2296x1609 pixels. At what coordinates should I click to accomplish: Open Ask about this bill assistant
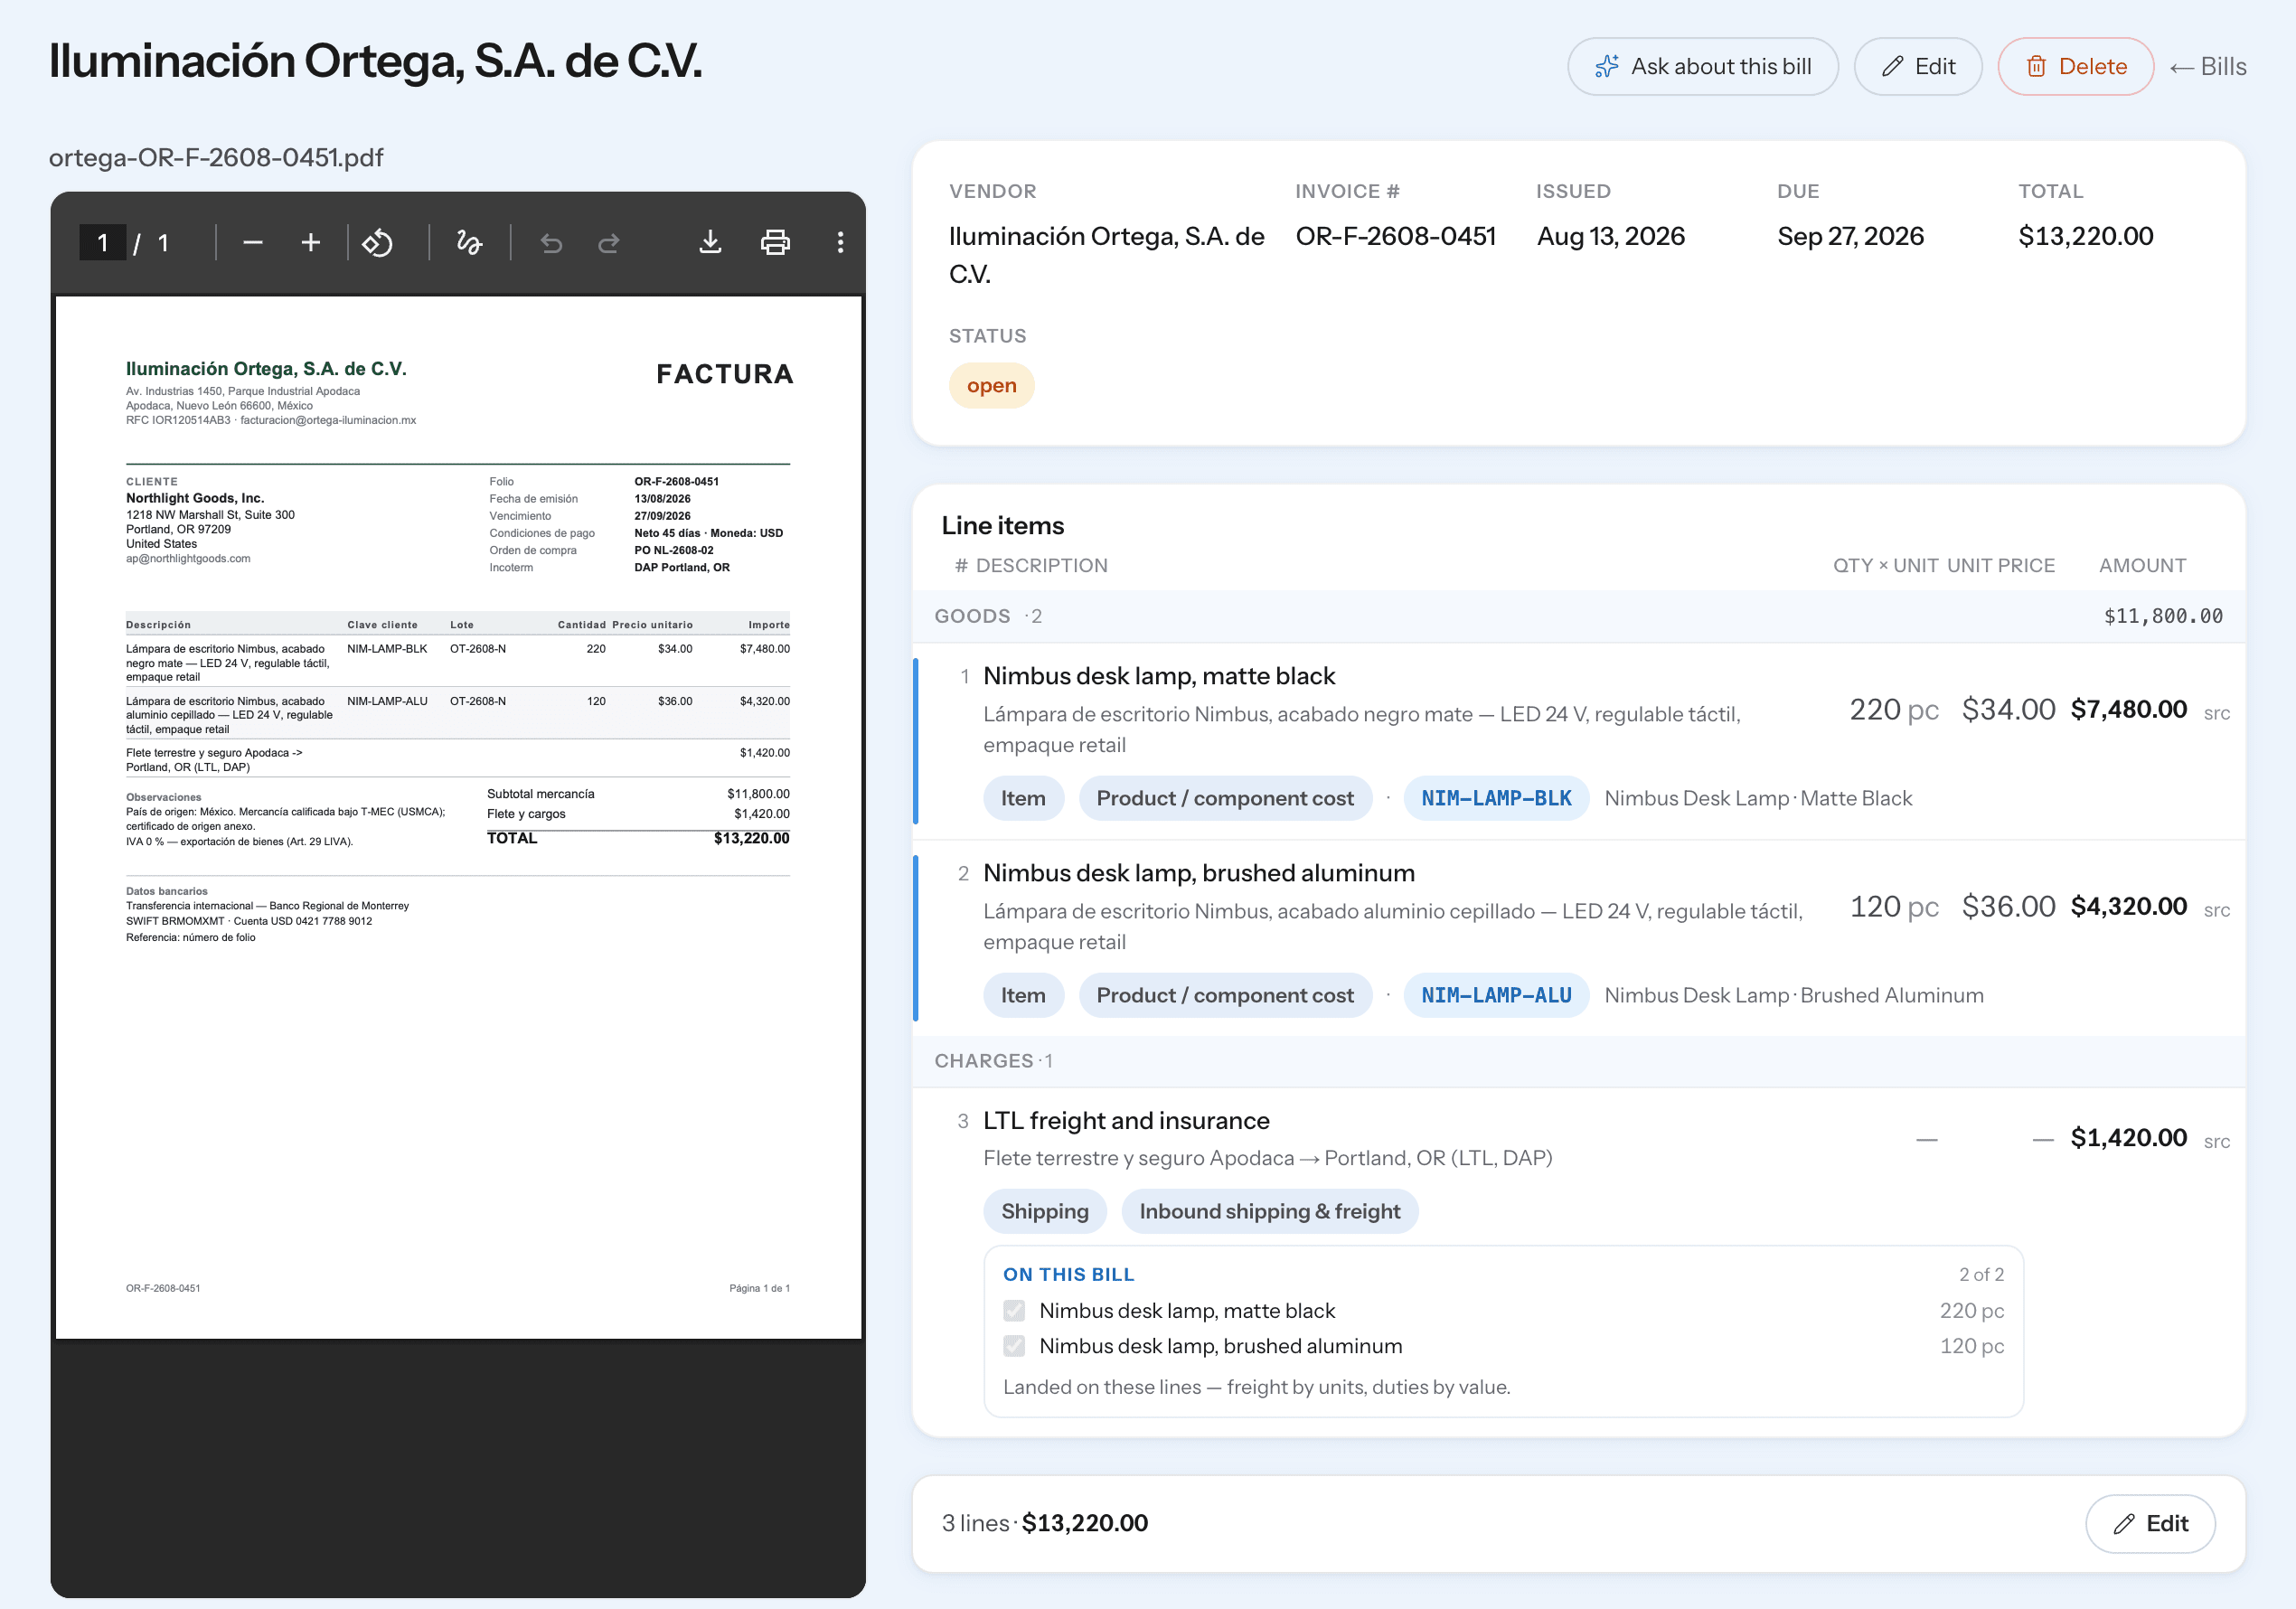tap(1702, 67)
